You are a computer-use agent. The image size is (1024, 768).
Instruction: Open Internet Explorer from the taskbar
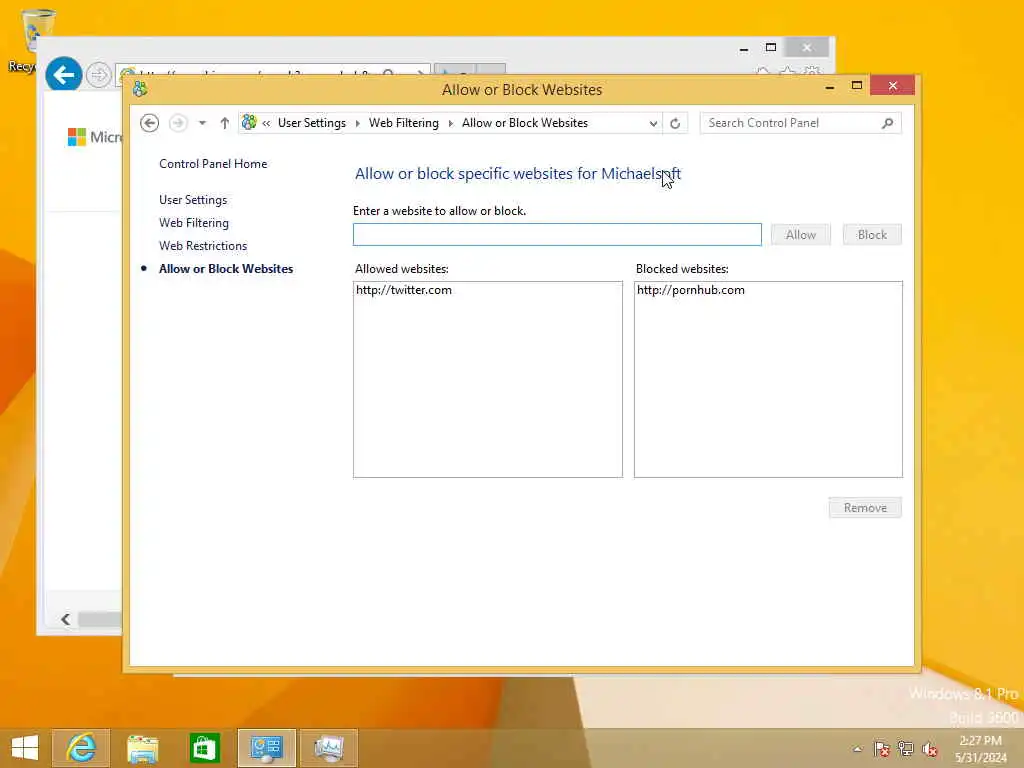(x=81, y=747)
